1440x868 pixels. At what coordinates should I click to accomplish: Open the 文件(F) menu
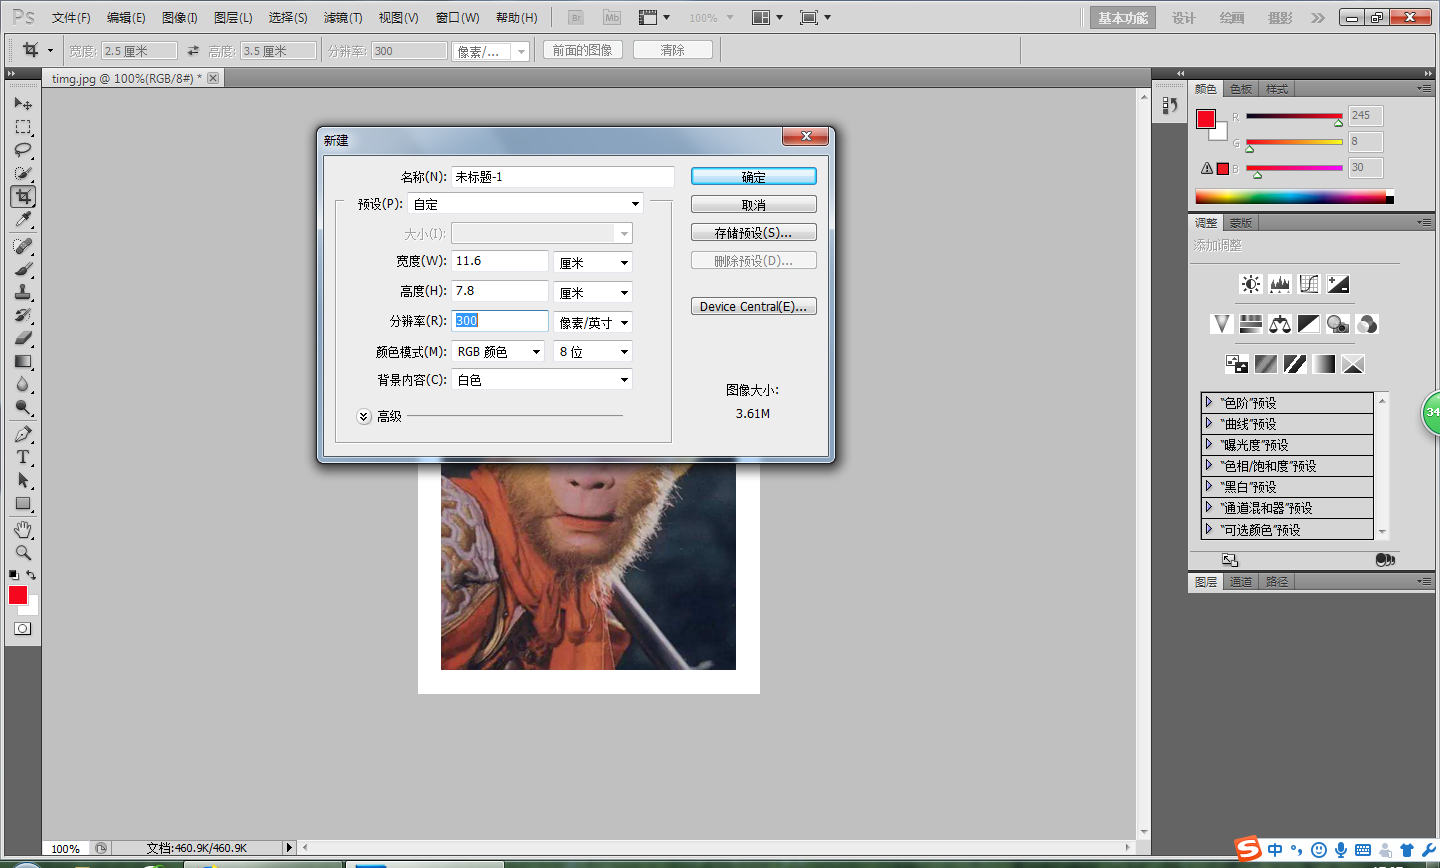(71, 18)
